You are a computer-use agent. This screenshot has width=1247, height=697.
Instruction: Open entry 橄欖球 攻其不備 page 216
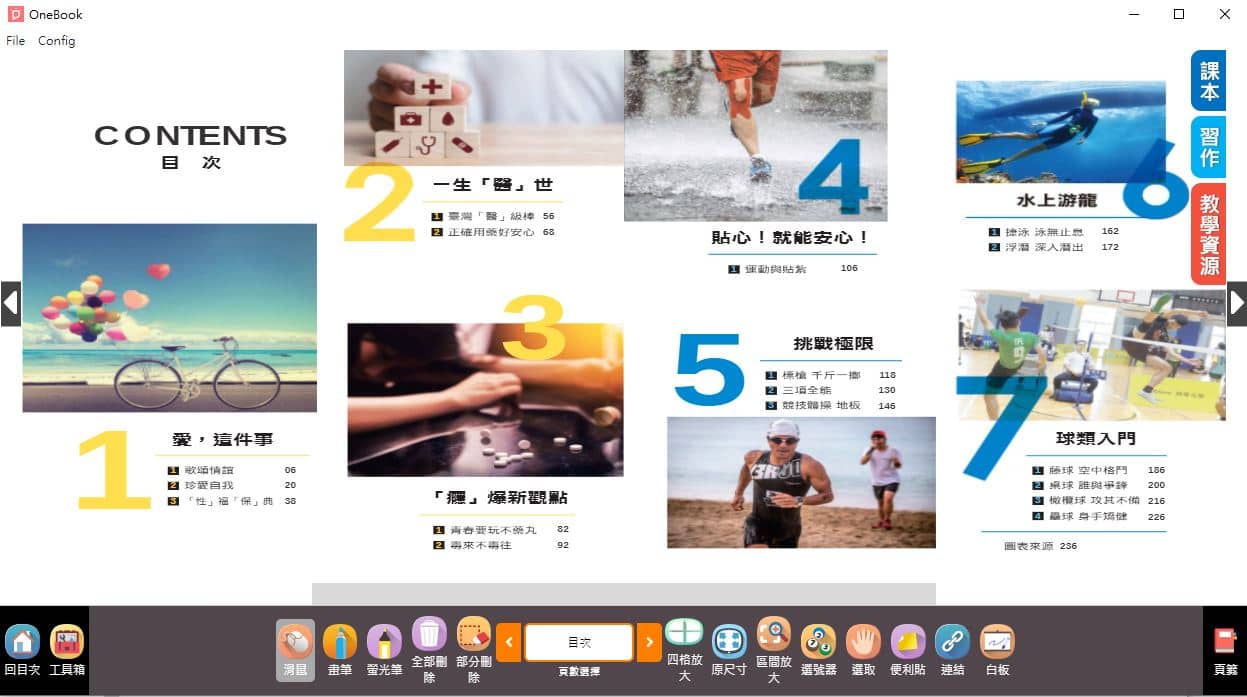pos(1099,501)
